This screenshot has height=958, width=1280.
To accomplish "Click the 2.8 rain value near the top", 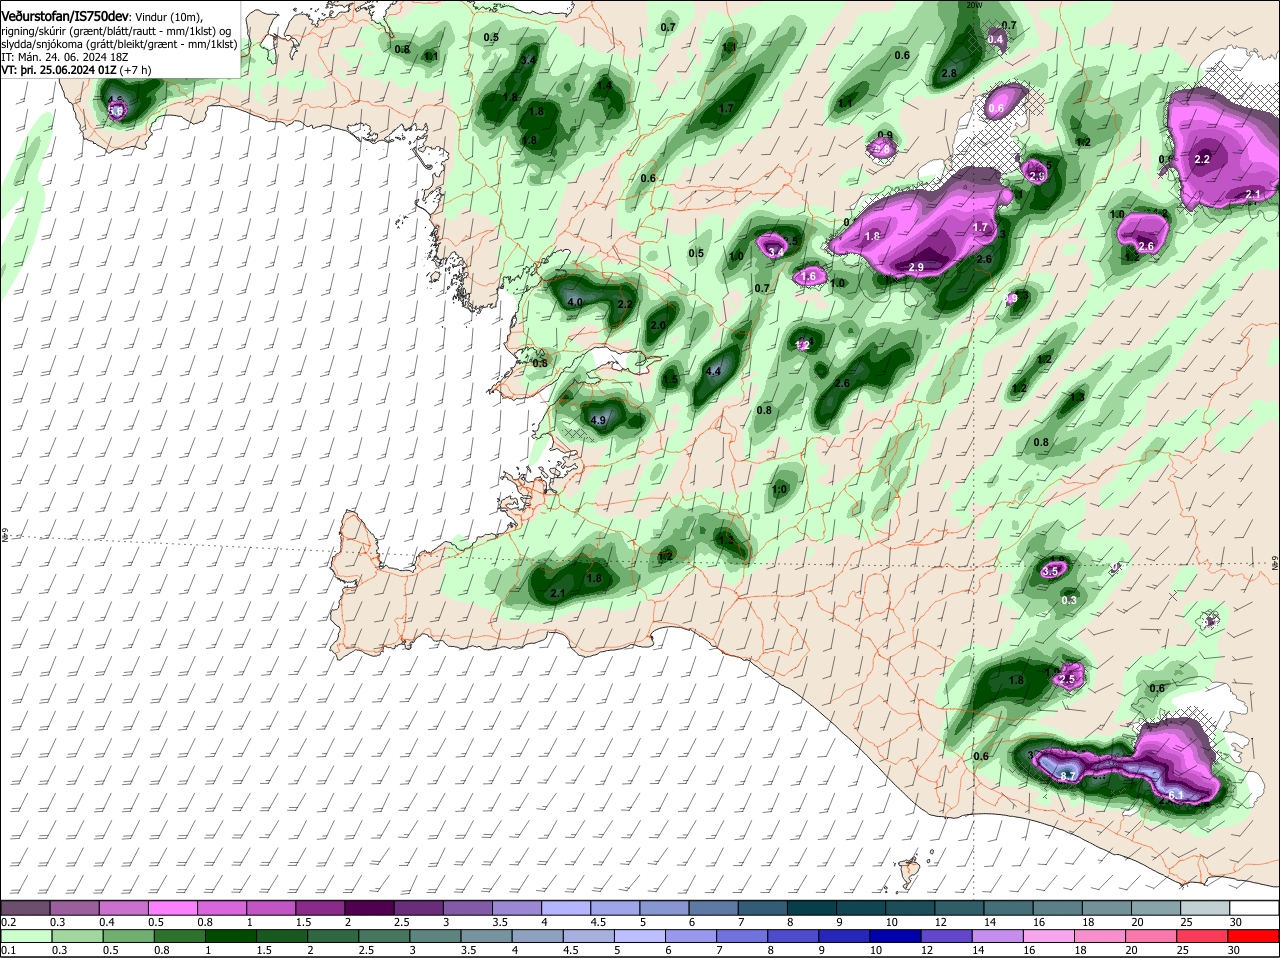I will click(949, 73).
